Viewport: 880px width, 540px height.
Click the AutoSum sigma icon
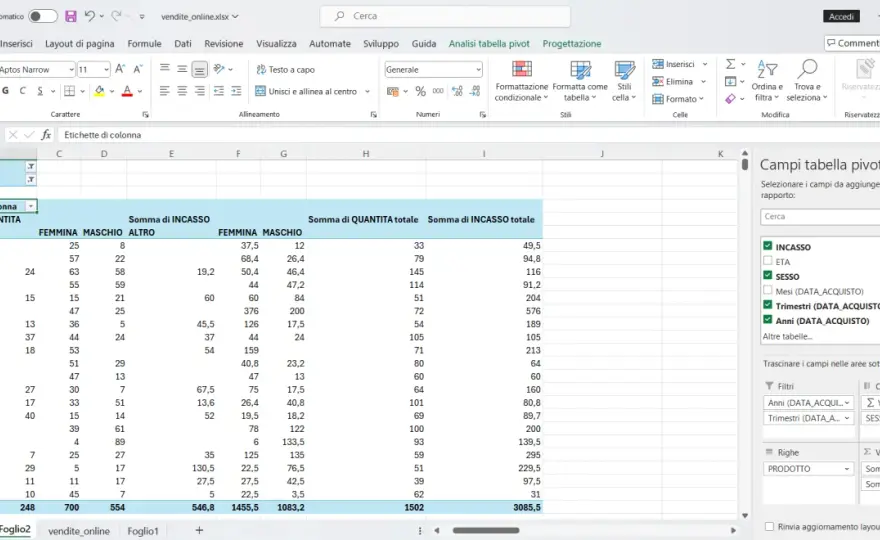(x=730, y=64)
